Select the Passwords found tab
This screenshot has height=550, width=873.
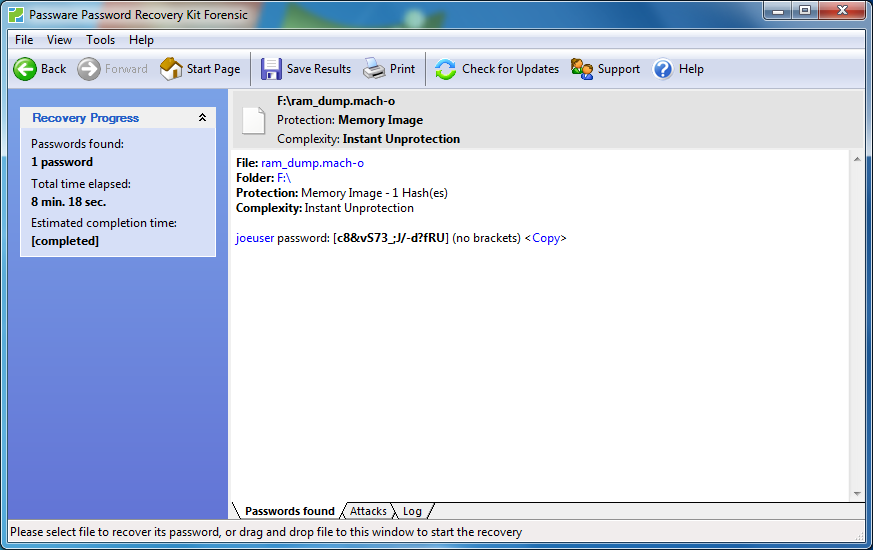289,511
